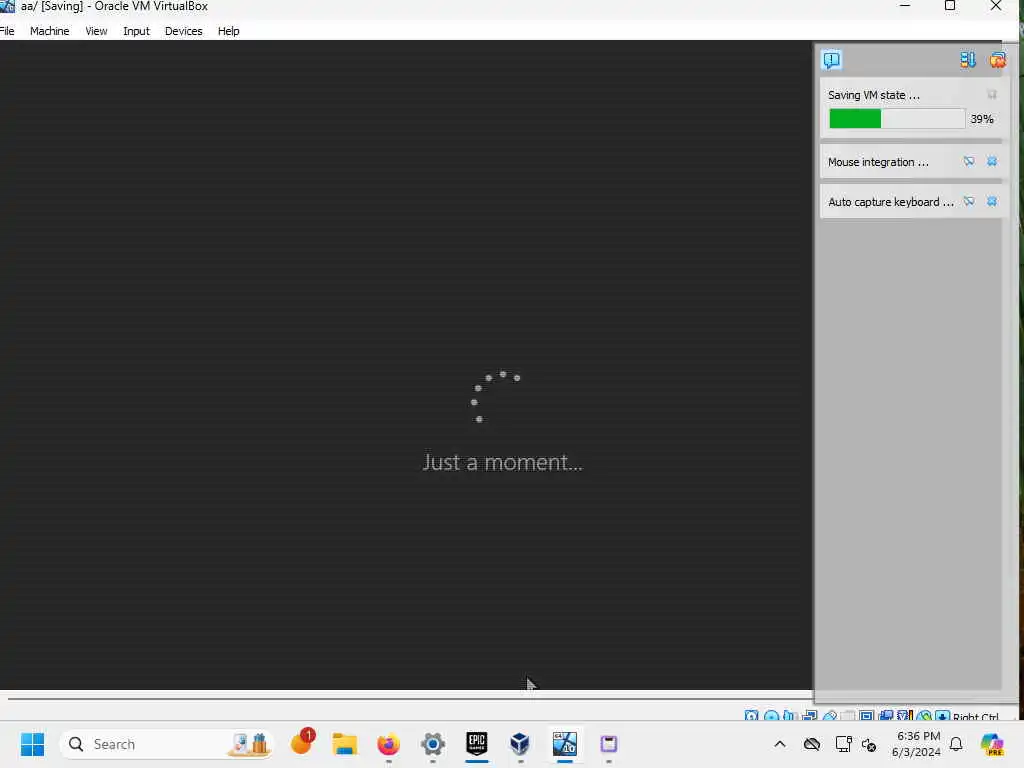Image resolution: width=1024 pixels, height=768 pixels.
Task: Click the 'Saving VM state ...' notification text
Action: pyautogui.click(x=874, y=95)
